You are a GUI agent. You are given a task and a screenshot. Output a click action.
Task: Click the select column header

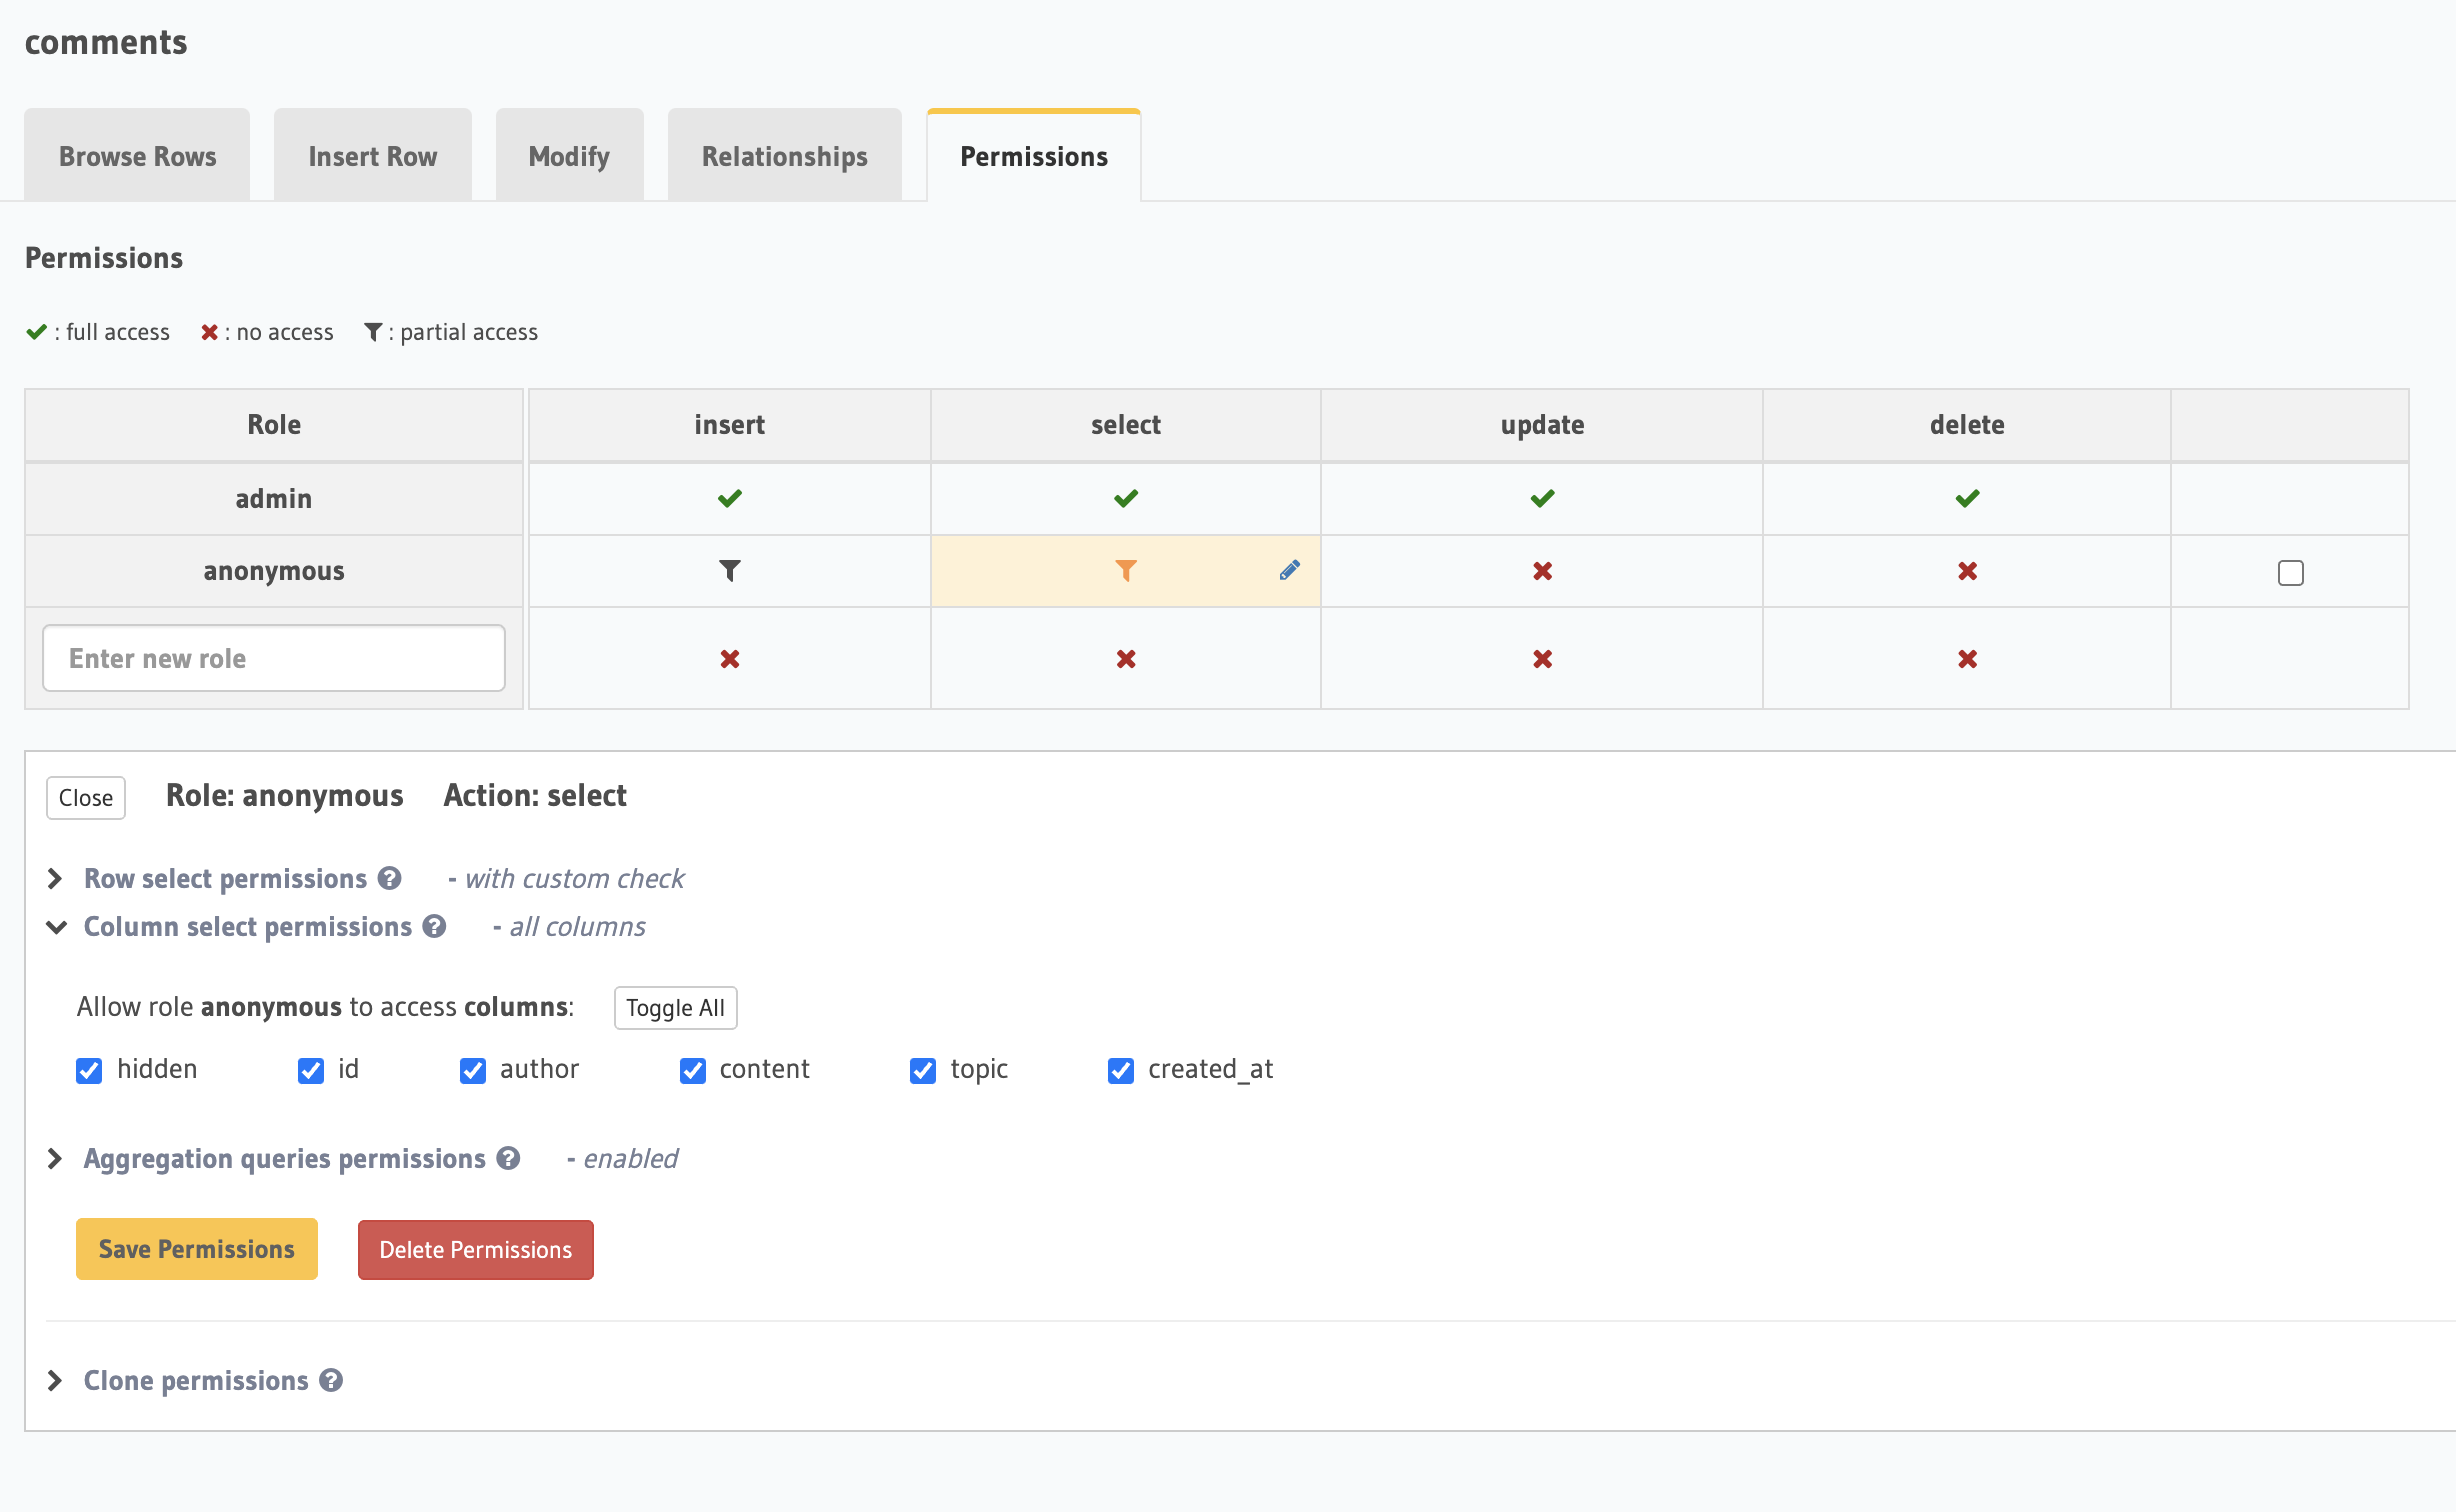click(x=1126, y=425)
